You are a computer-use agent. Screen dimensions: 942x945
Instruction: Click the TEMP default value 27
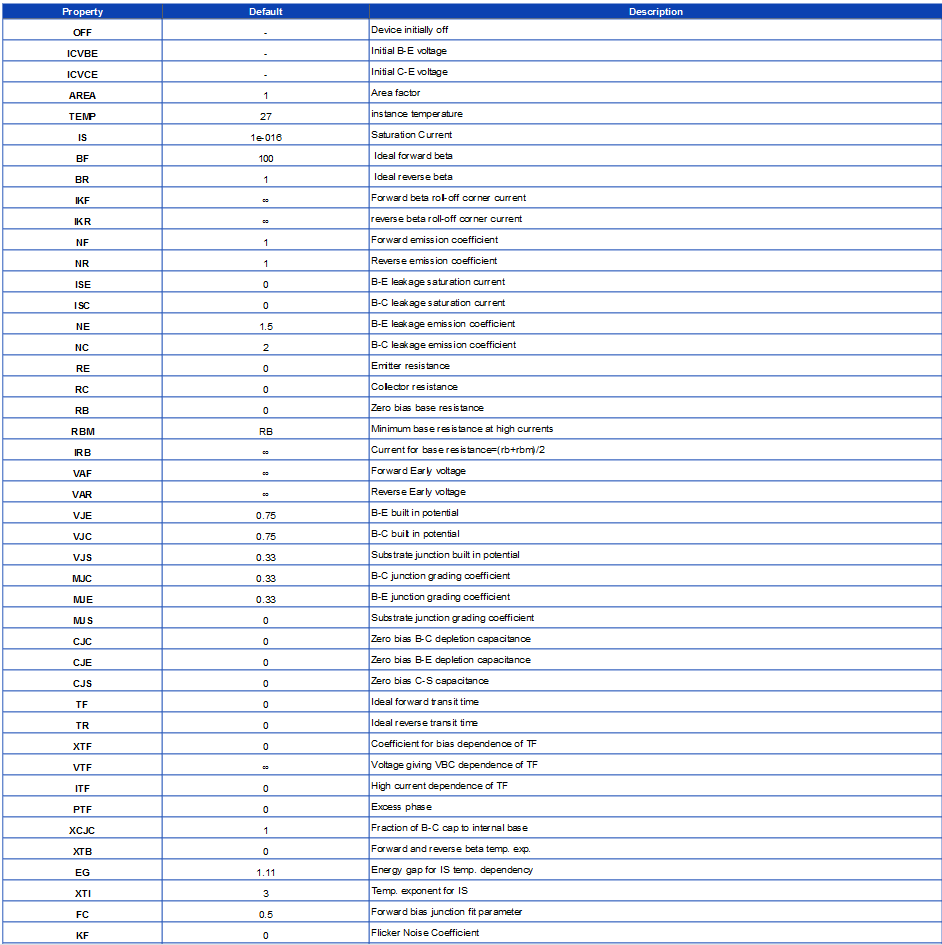[x=266, y=116]
